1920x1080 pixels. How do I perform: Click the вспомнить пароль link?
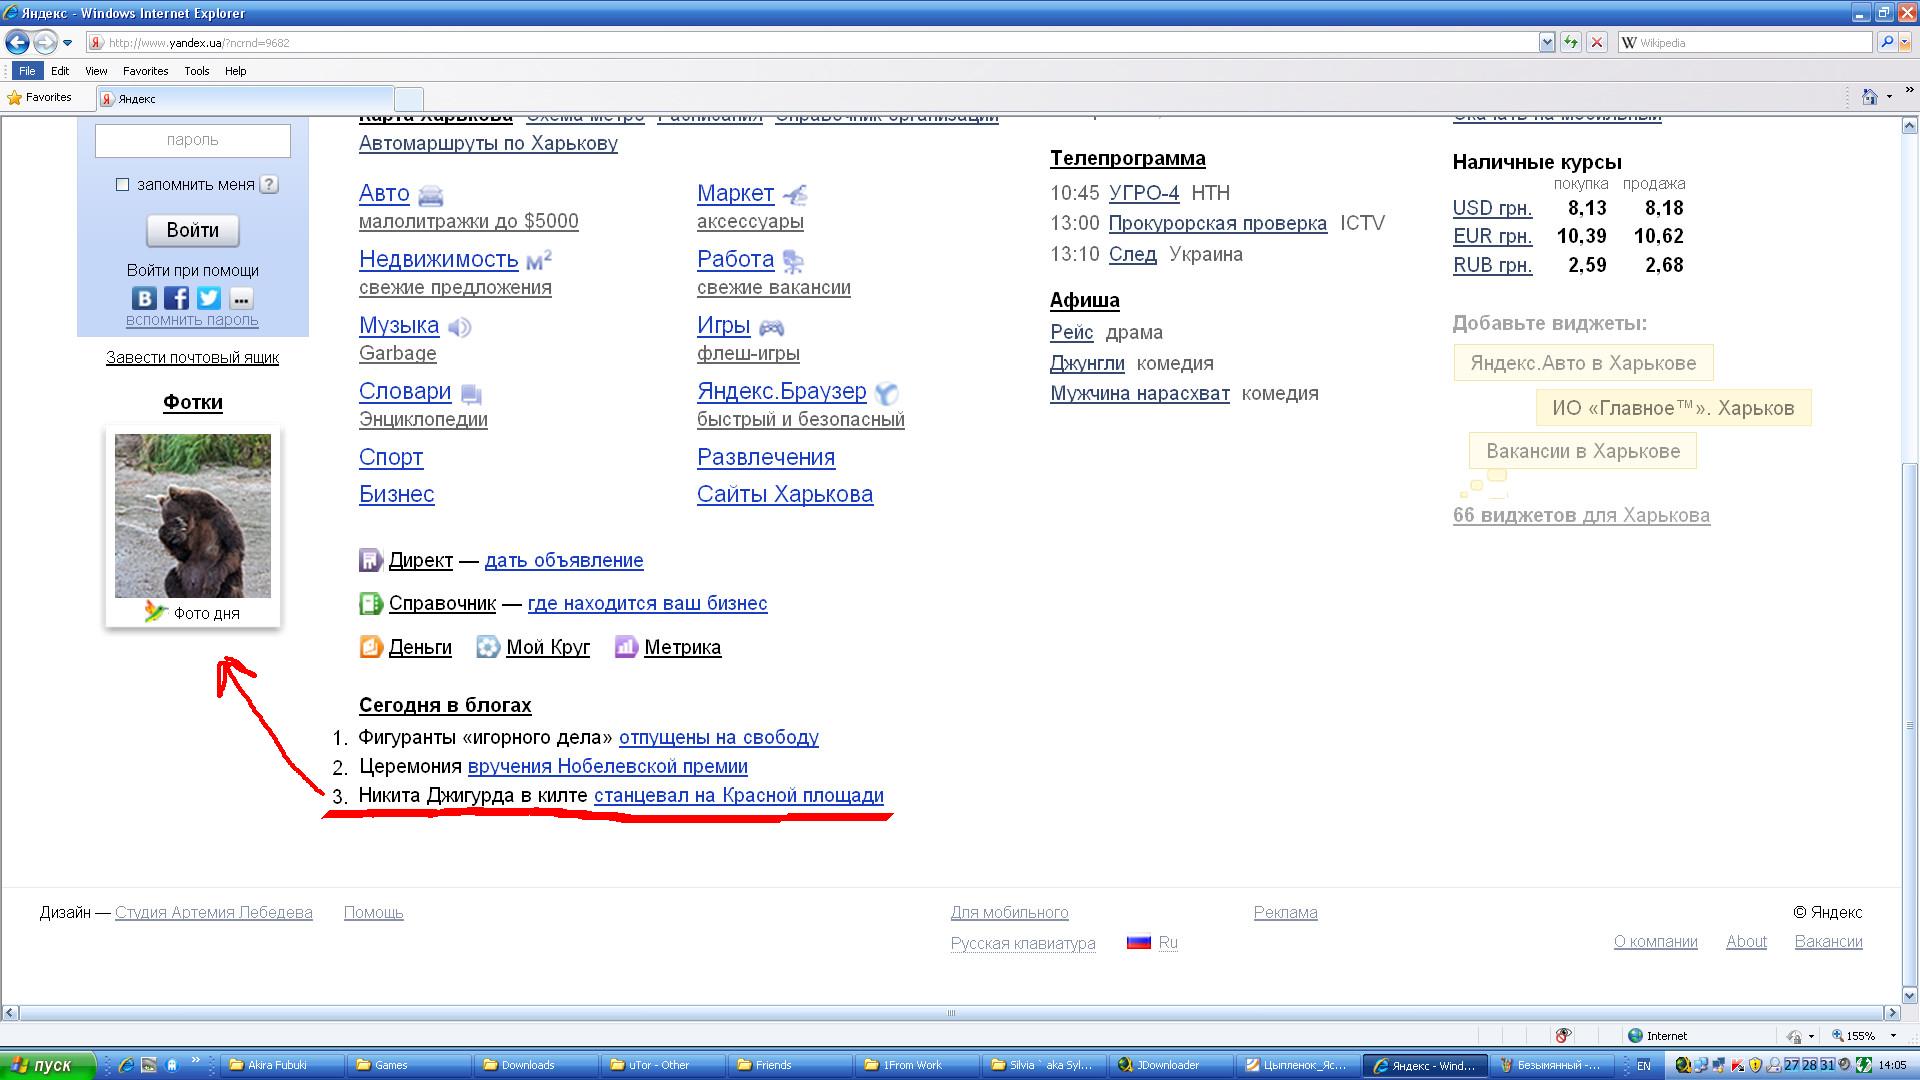pos(192,320)
